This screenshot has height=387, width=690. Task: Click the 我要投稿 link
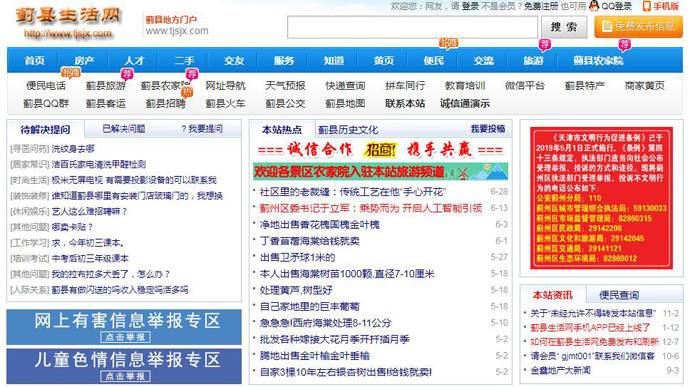[488, 129]
